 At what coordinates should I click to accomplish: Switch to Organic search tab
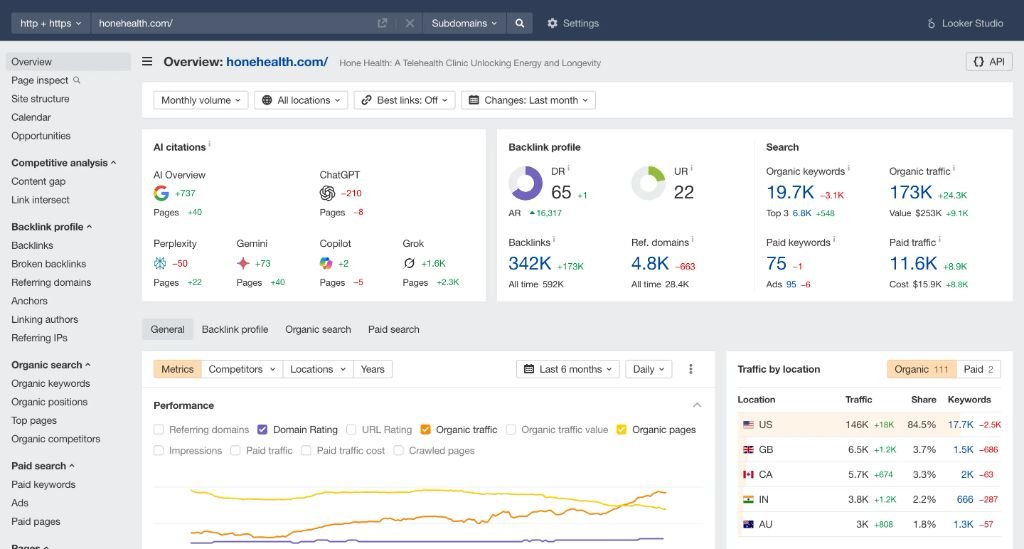tap(318, 330)
